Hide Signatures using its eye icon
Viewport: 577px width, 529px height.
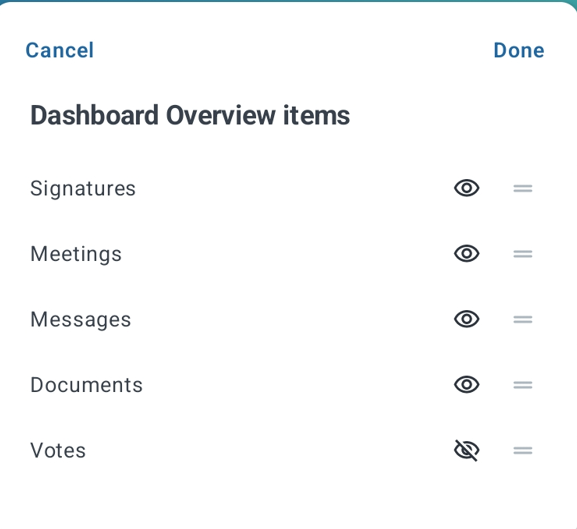[x=466, y=188]
